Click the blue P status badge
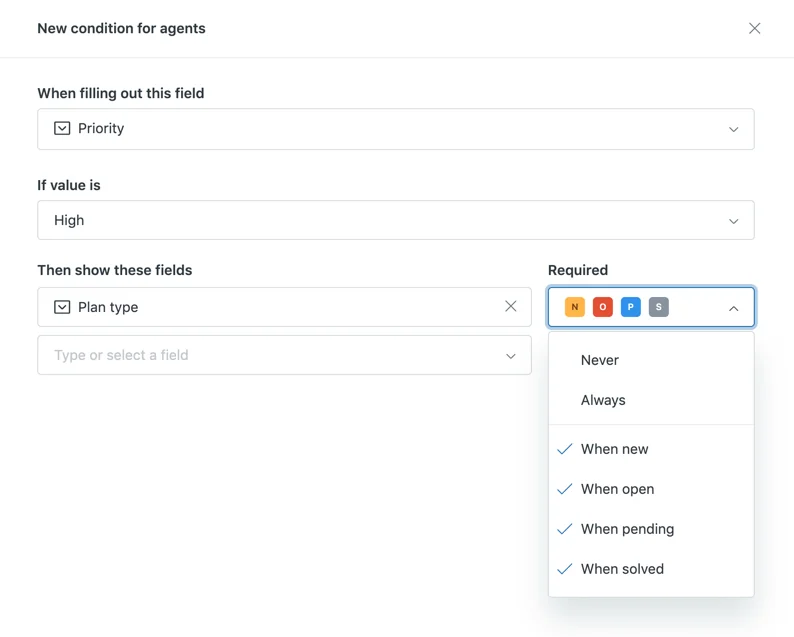Viewport: 794px width, 637px height. [630, 307]
